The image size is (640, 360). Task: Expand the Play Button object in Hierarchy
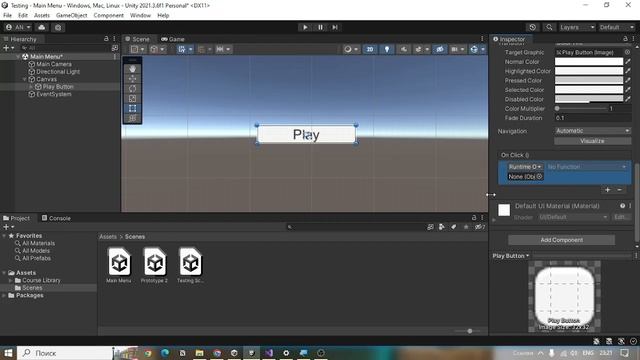pos(31,87)
